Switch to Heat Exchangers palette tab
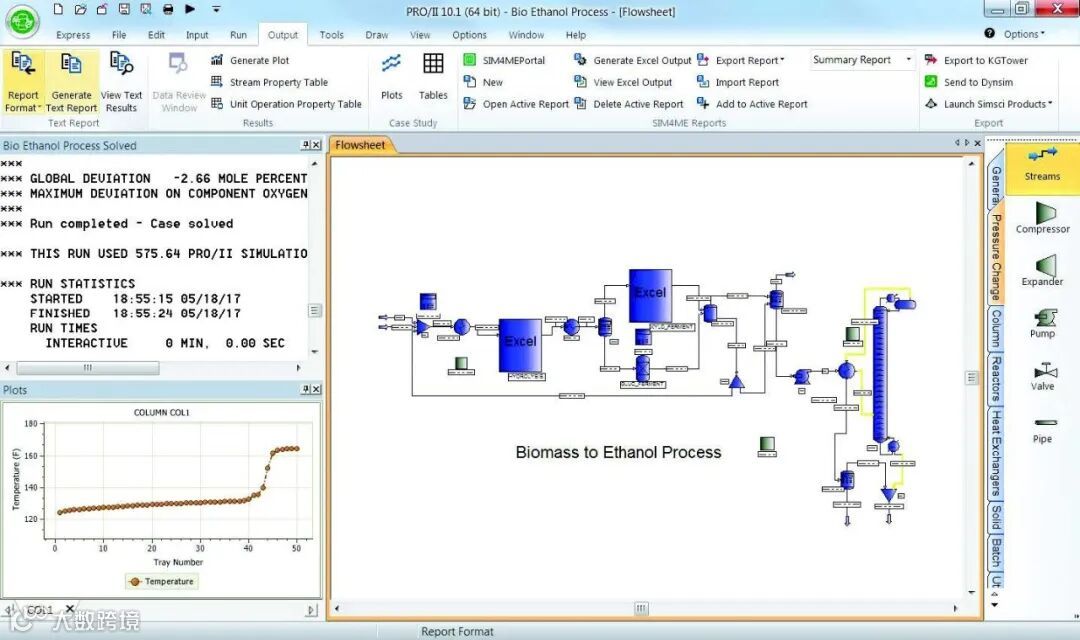Screen dimensions: 1080x640 click(x=996, y=453)
